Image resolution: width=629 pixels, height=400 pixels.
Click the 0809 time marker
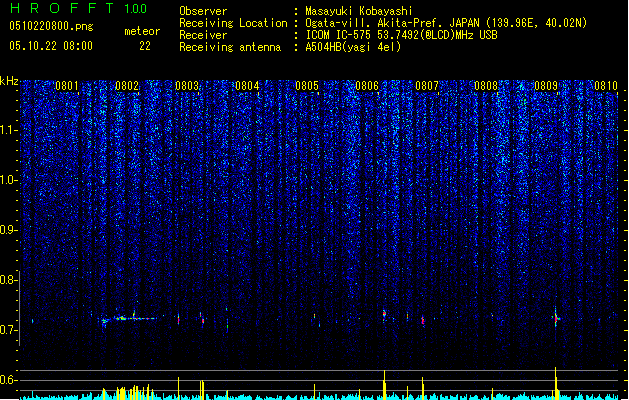(546, 86)
